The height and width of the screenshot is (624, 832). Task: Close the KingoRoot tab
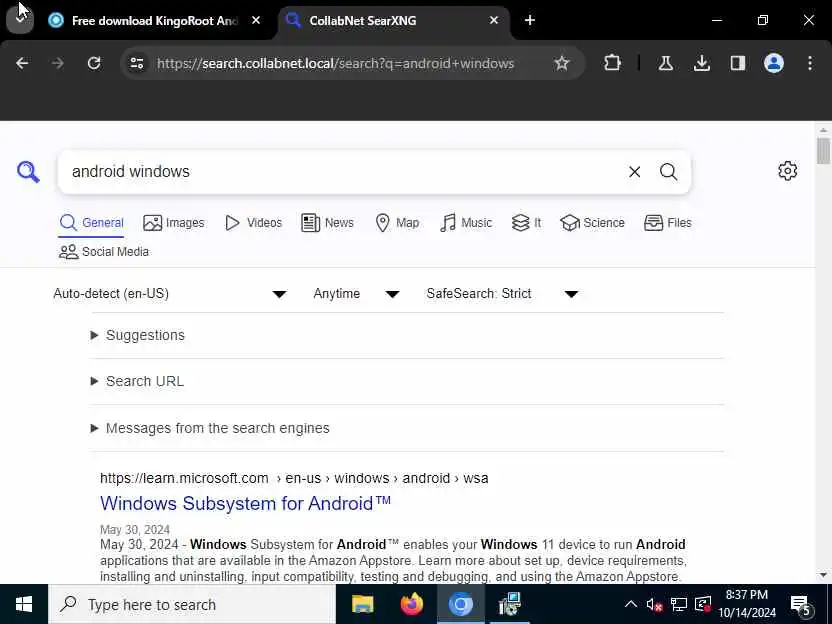(x=256, y=20)
